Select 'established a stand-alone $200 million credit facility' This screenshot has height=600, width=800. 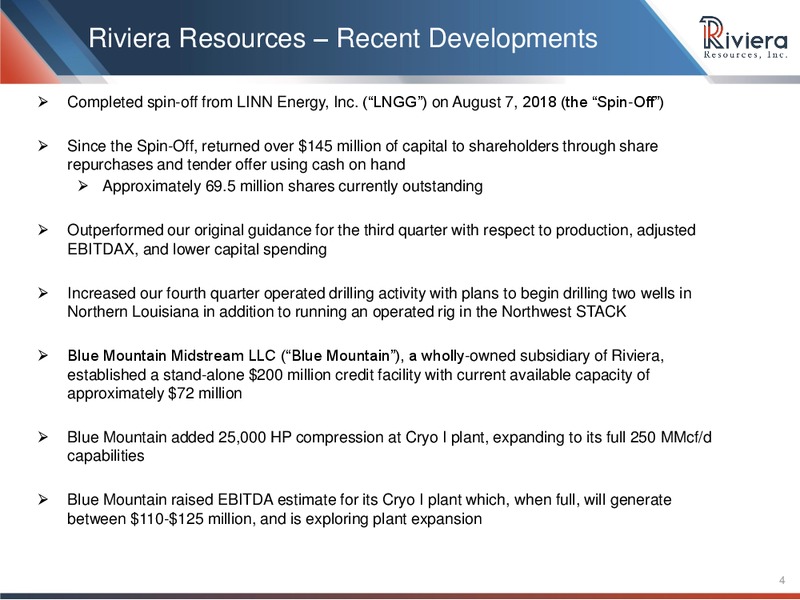244,375
